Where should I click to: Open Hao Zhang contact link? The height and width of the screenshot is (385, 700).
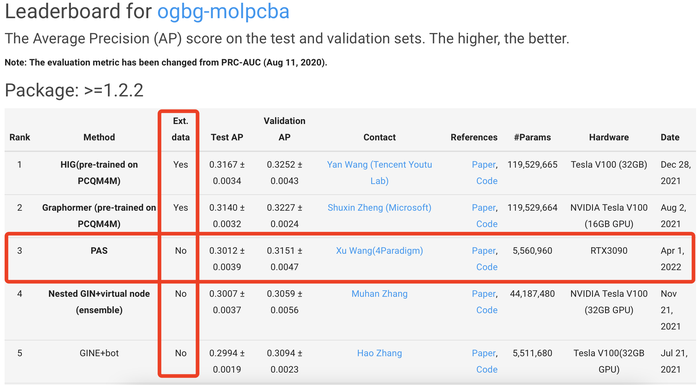[379, 353]
